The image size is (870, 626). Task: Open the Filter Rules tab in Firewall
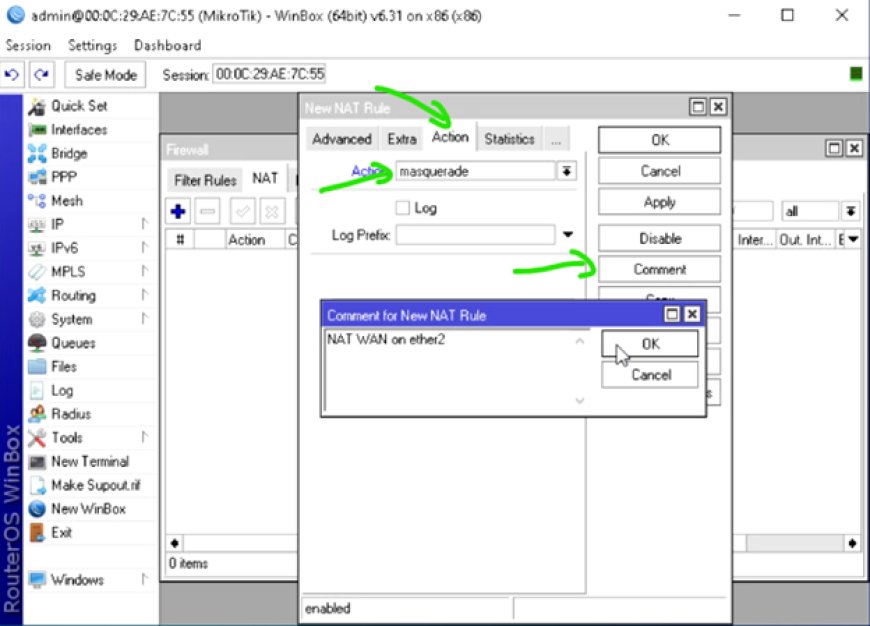coord(205,180)
